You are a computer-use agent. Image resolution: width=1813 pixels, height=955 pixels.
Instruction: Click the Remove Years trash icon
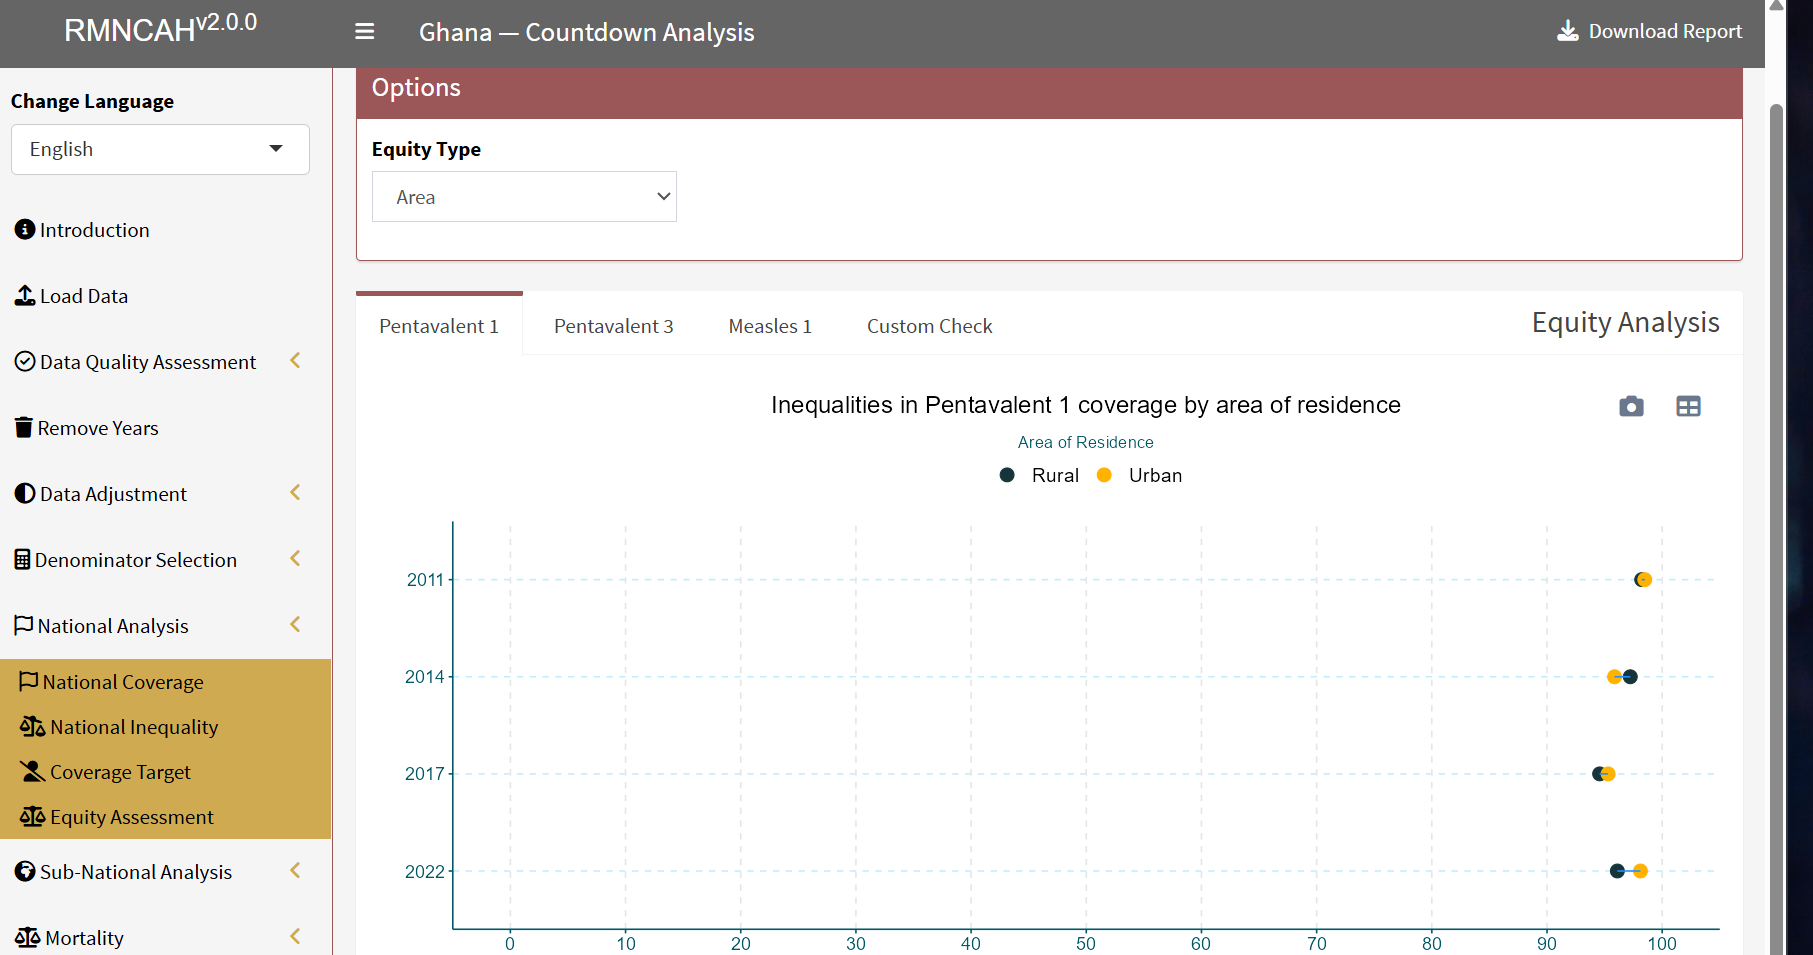tap(24, 427)
